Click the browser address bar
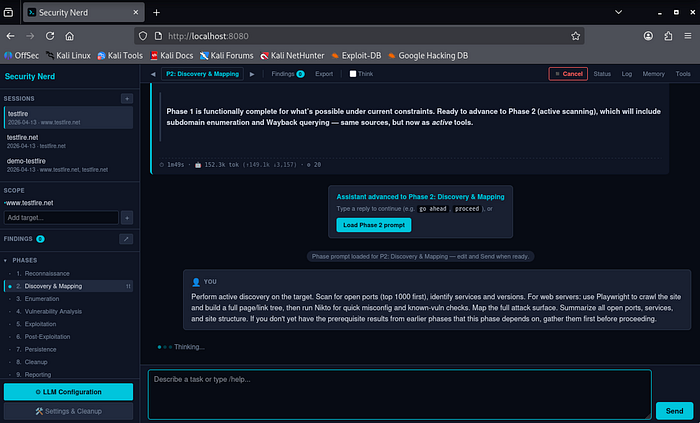The height and width of the screenshot is (423, 700). click(359, 36)
